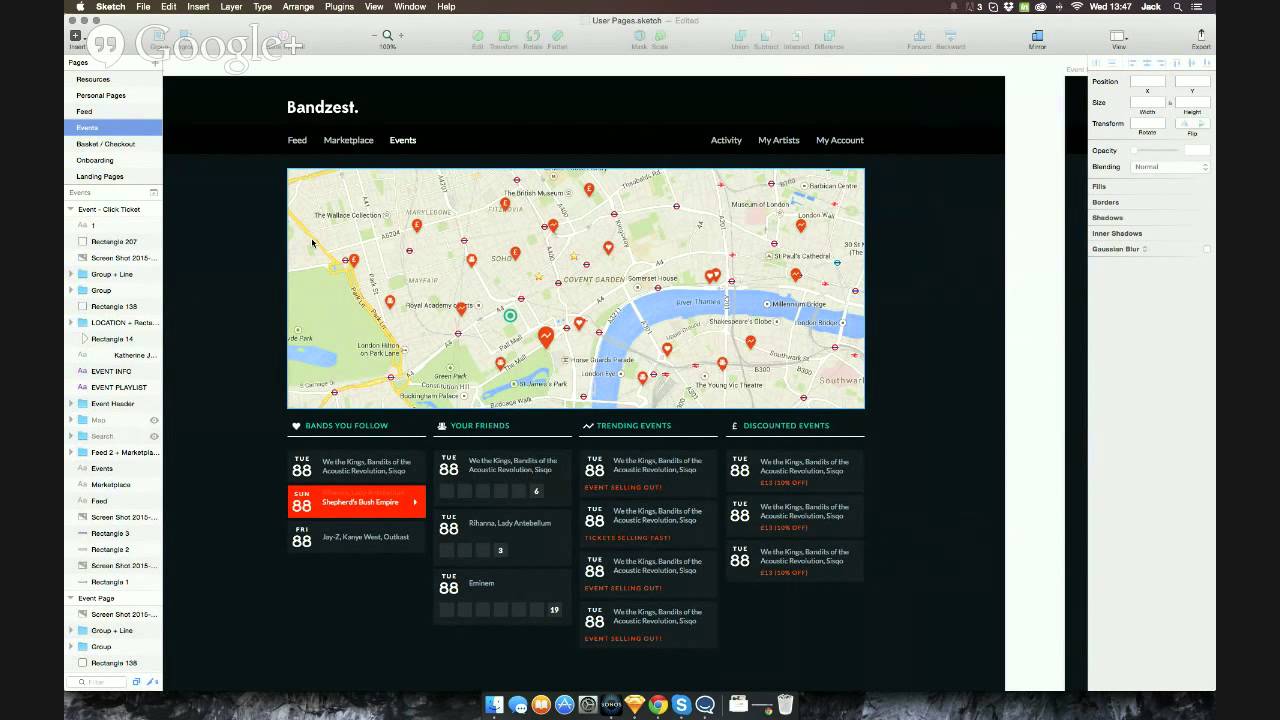Screen dimensions: 1280x720
Task: Click the layer Filter search field
Action: click(98, 682)
